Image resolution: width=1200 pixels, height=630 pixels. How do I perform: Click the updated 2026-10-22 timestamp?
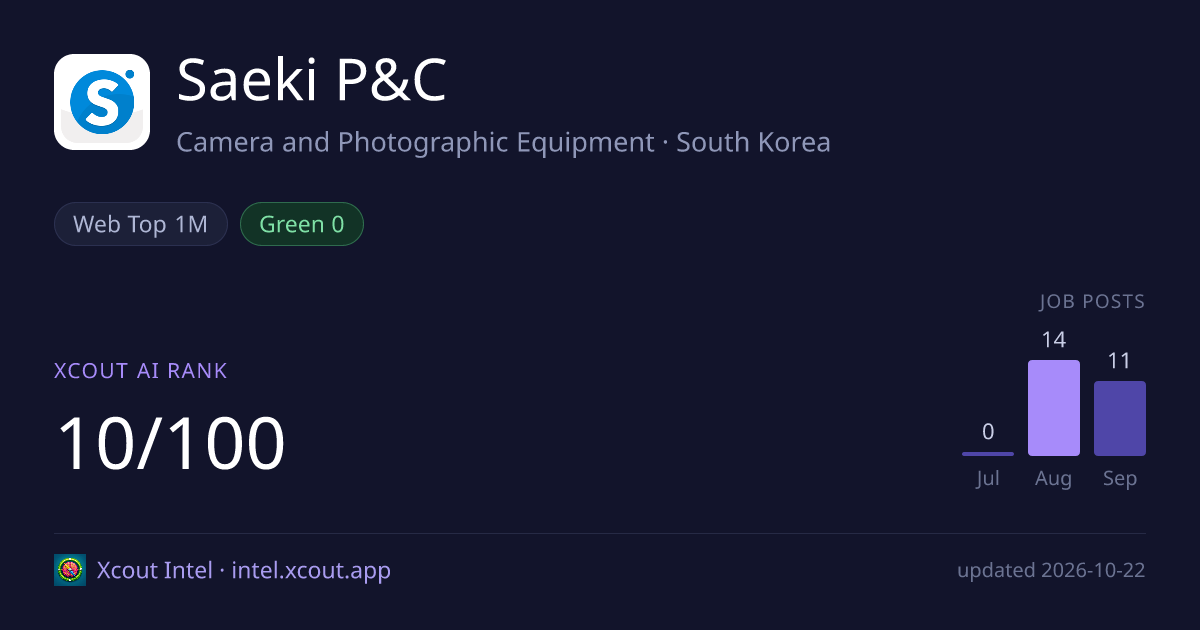1051,571
